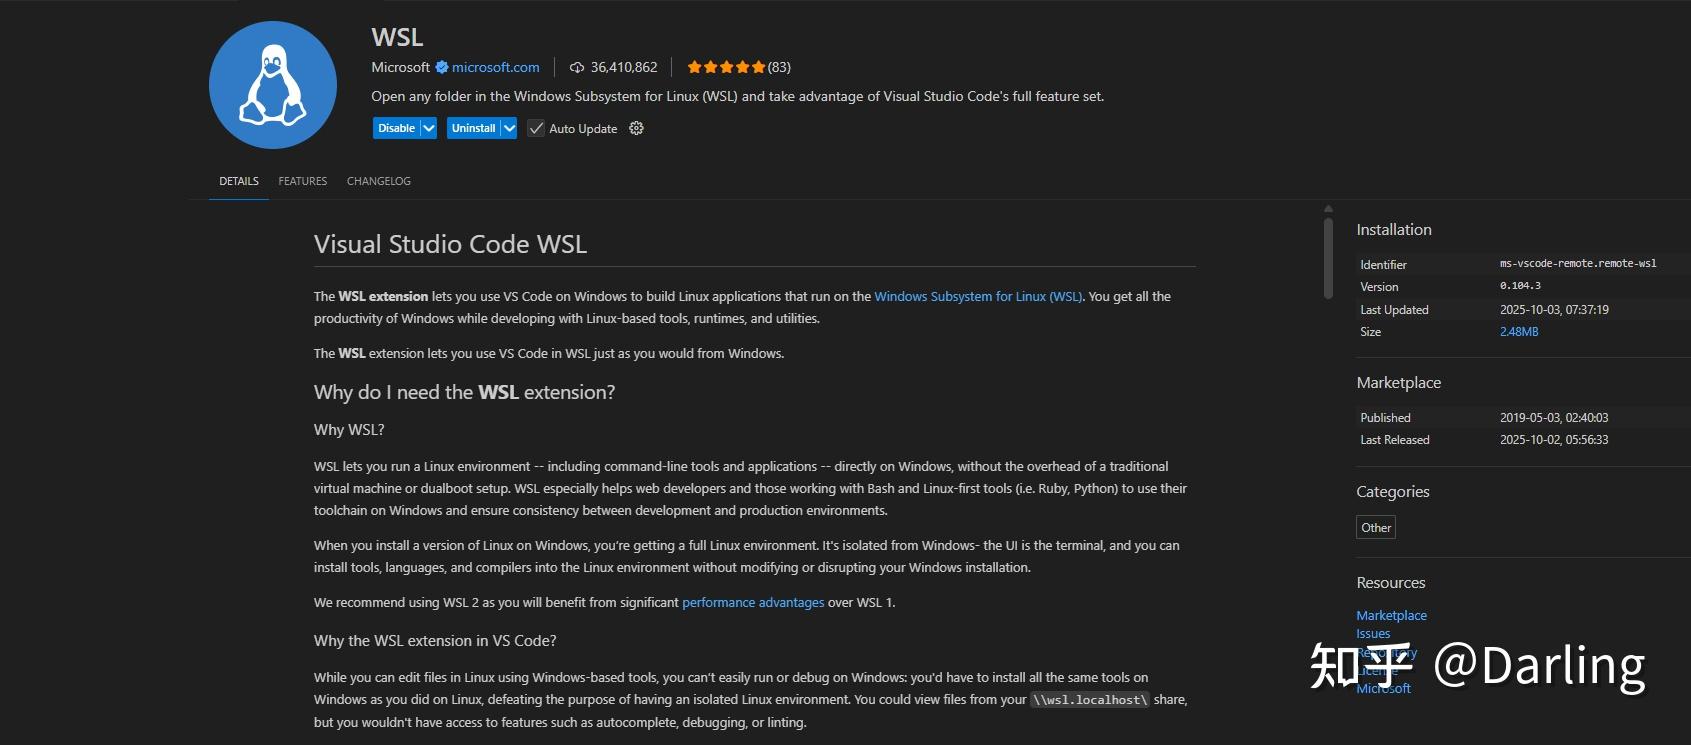Click the Disable button
Image resolution: width=1691 pixels, height=745 pixels.
point(395,128)
